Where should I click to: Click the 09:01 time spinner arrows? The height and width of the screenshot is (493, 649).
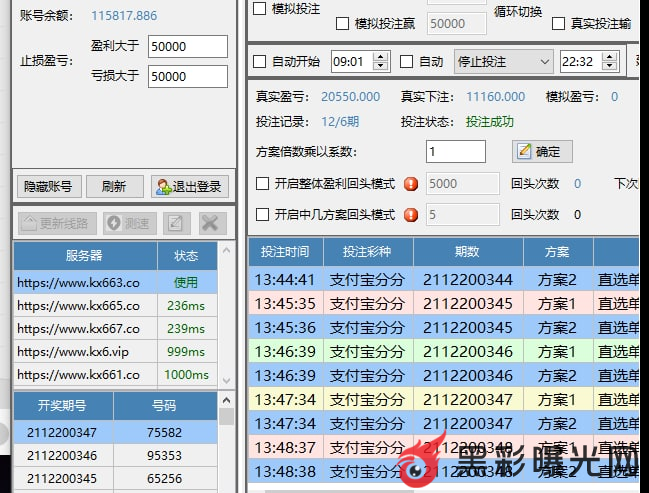pyautogui.click(x=381, y=61)
